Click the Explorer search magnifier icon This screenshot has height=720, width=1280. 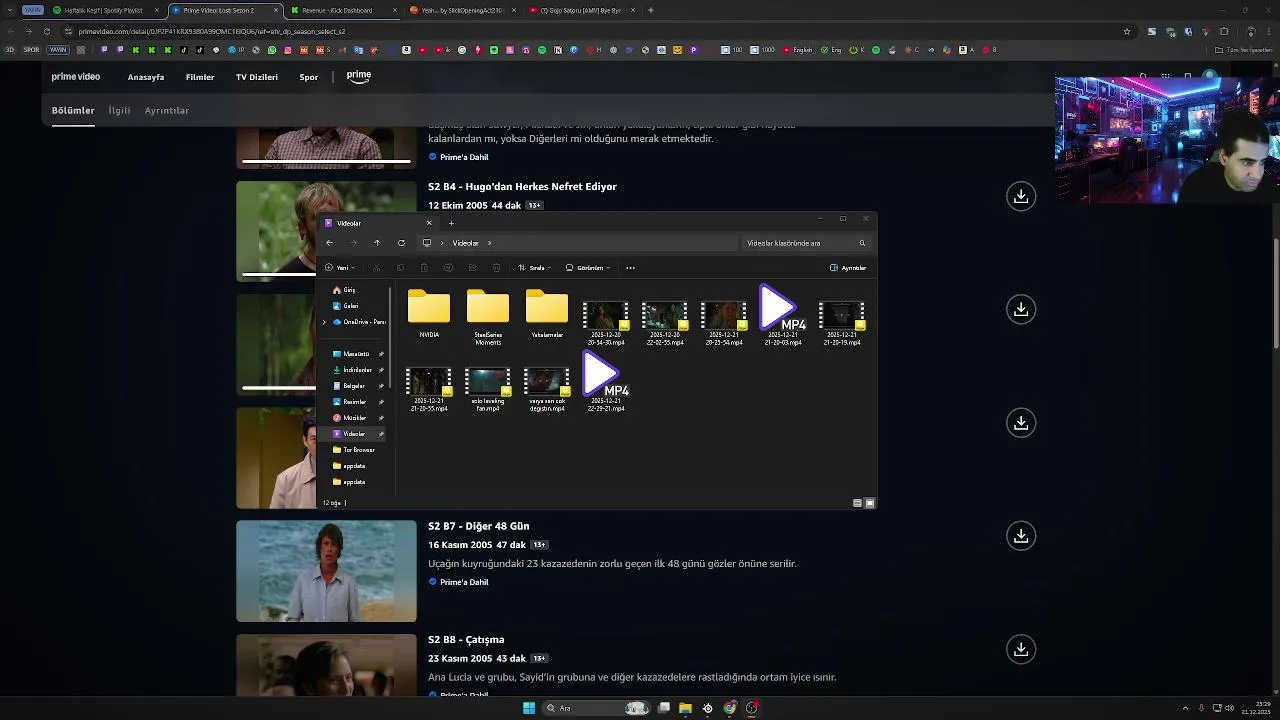pyautogui.click(x=862, y=243)
